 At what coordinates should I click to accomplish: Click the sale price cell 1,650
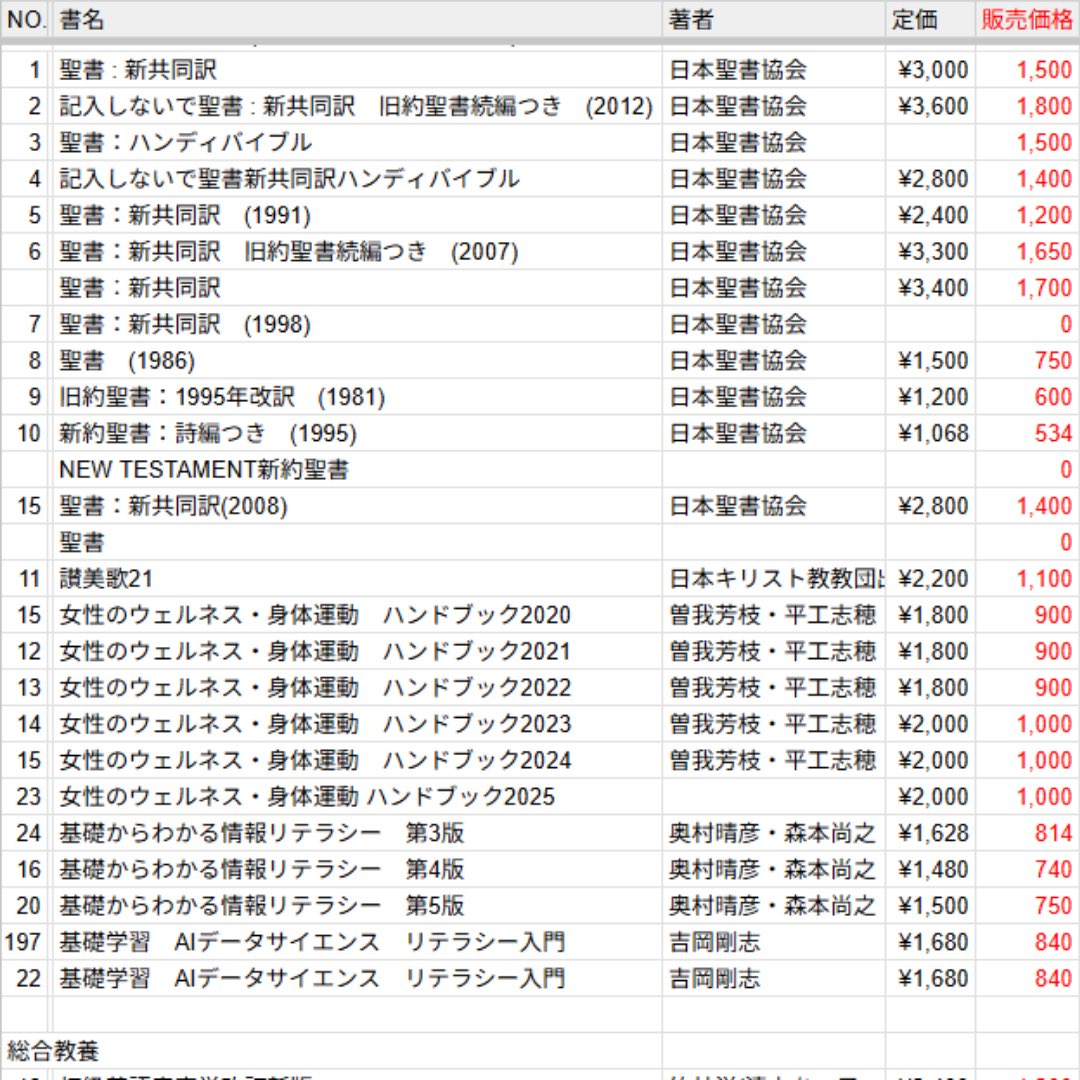click(1027, 251)
